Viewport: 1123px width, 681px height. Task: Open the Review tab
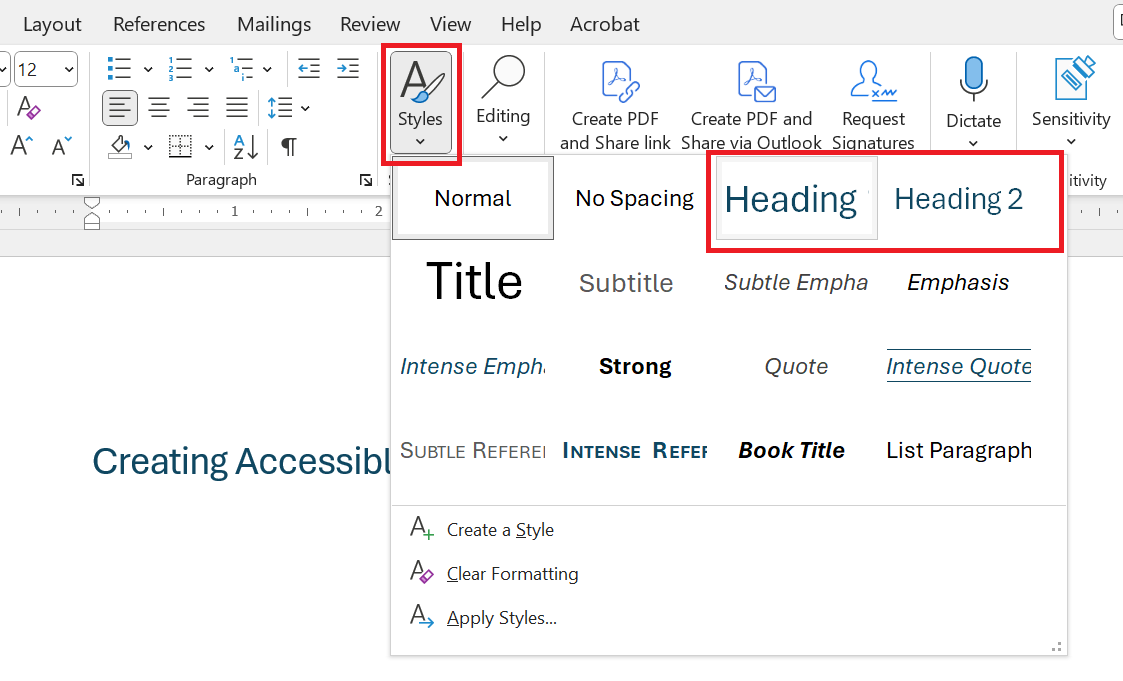[370, 24]
